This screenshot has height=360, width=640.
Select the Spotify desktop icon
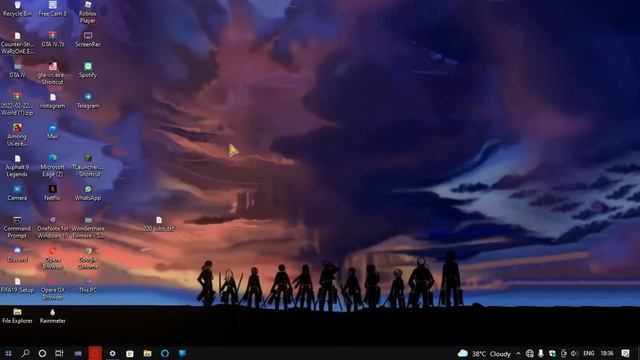click(x=88, y=70)
